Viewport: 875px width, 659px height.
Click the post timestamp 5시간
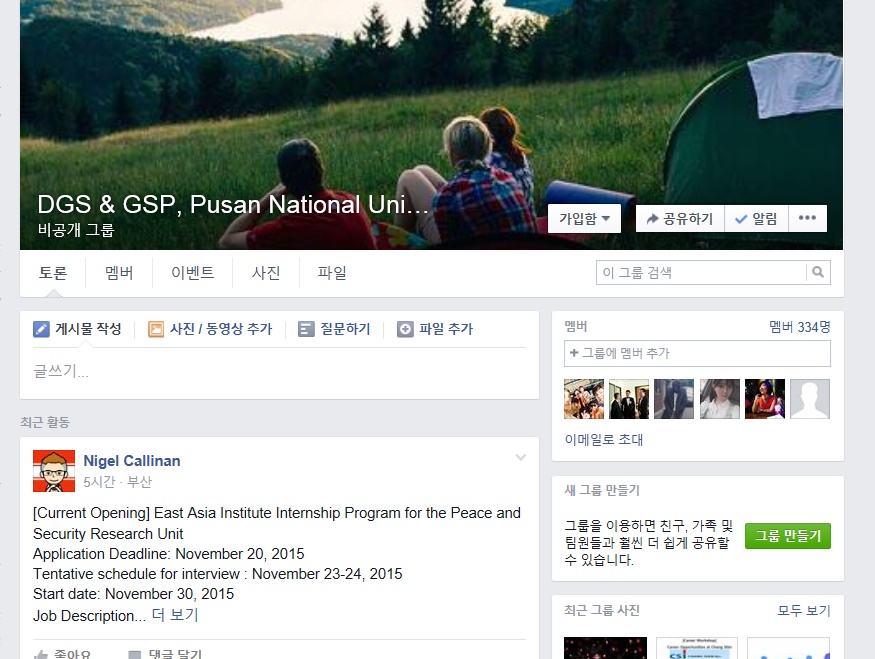pyautogui.click(x=99, y=482)
